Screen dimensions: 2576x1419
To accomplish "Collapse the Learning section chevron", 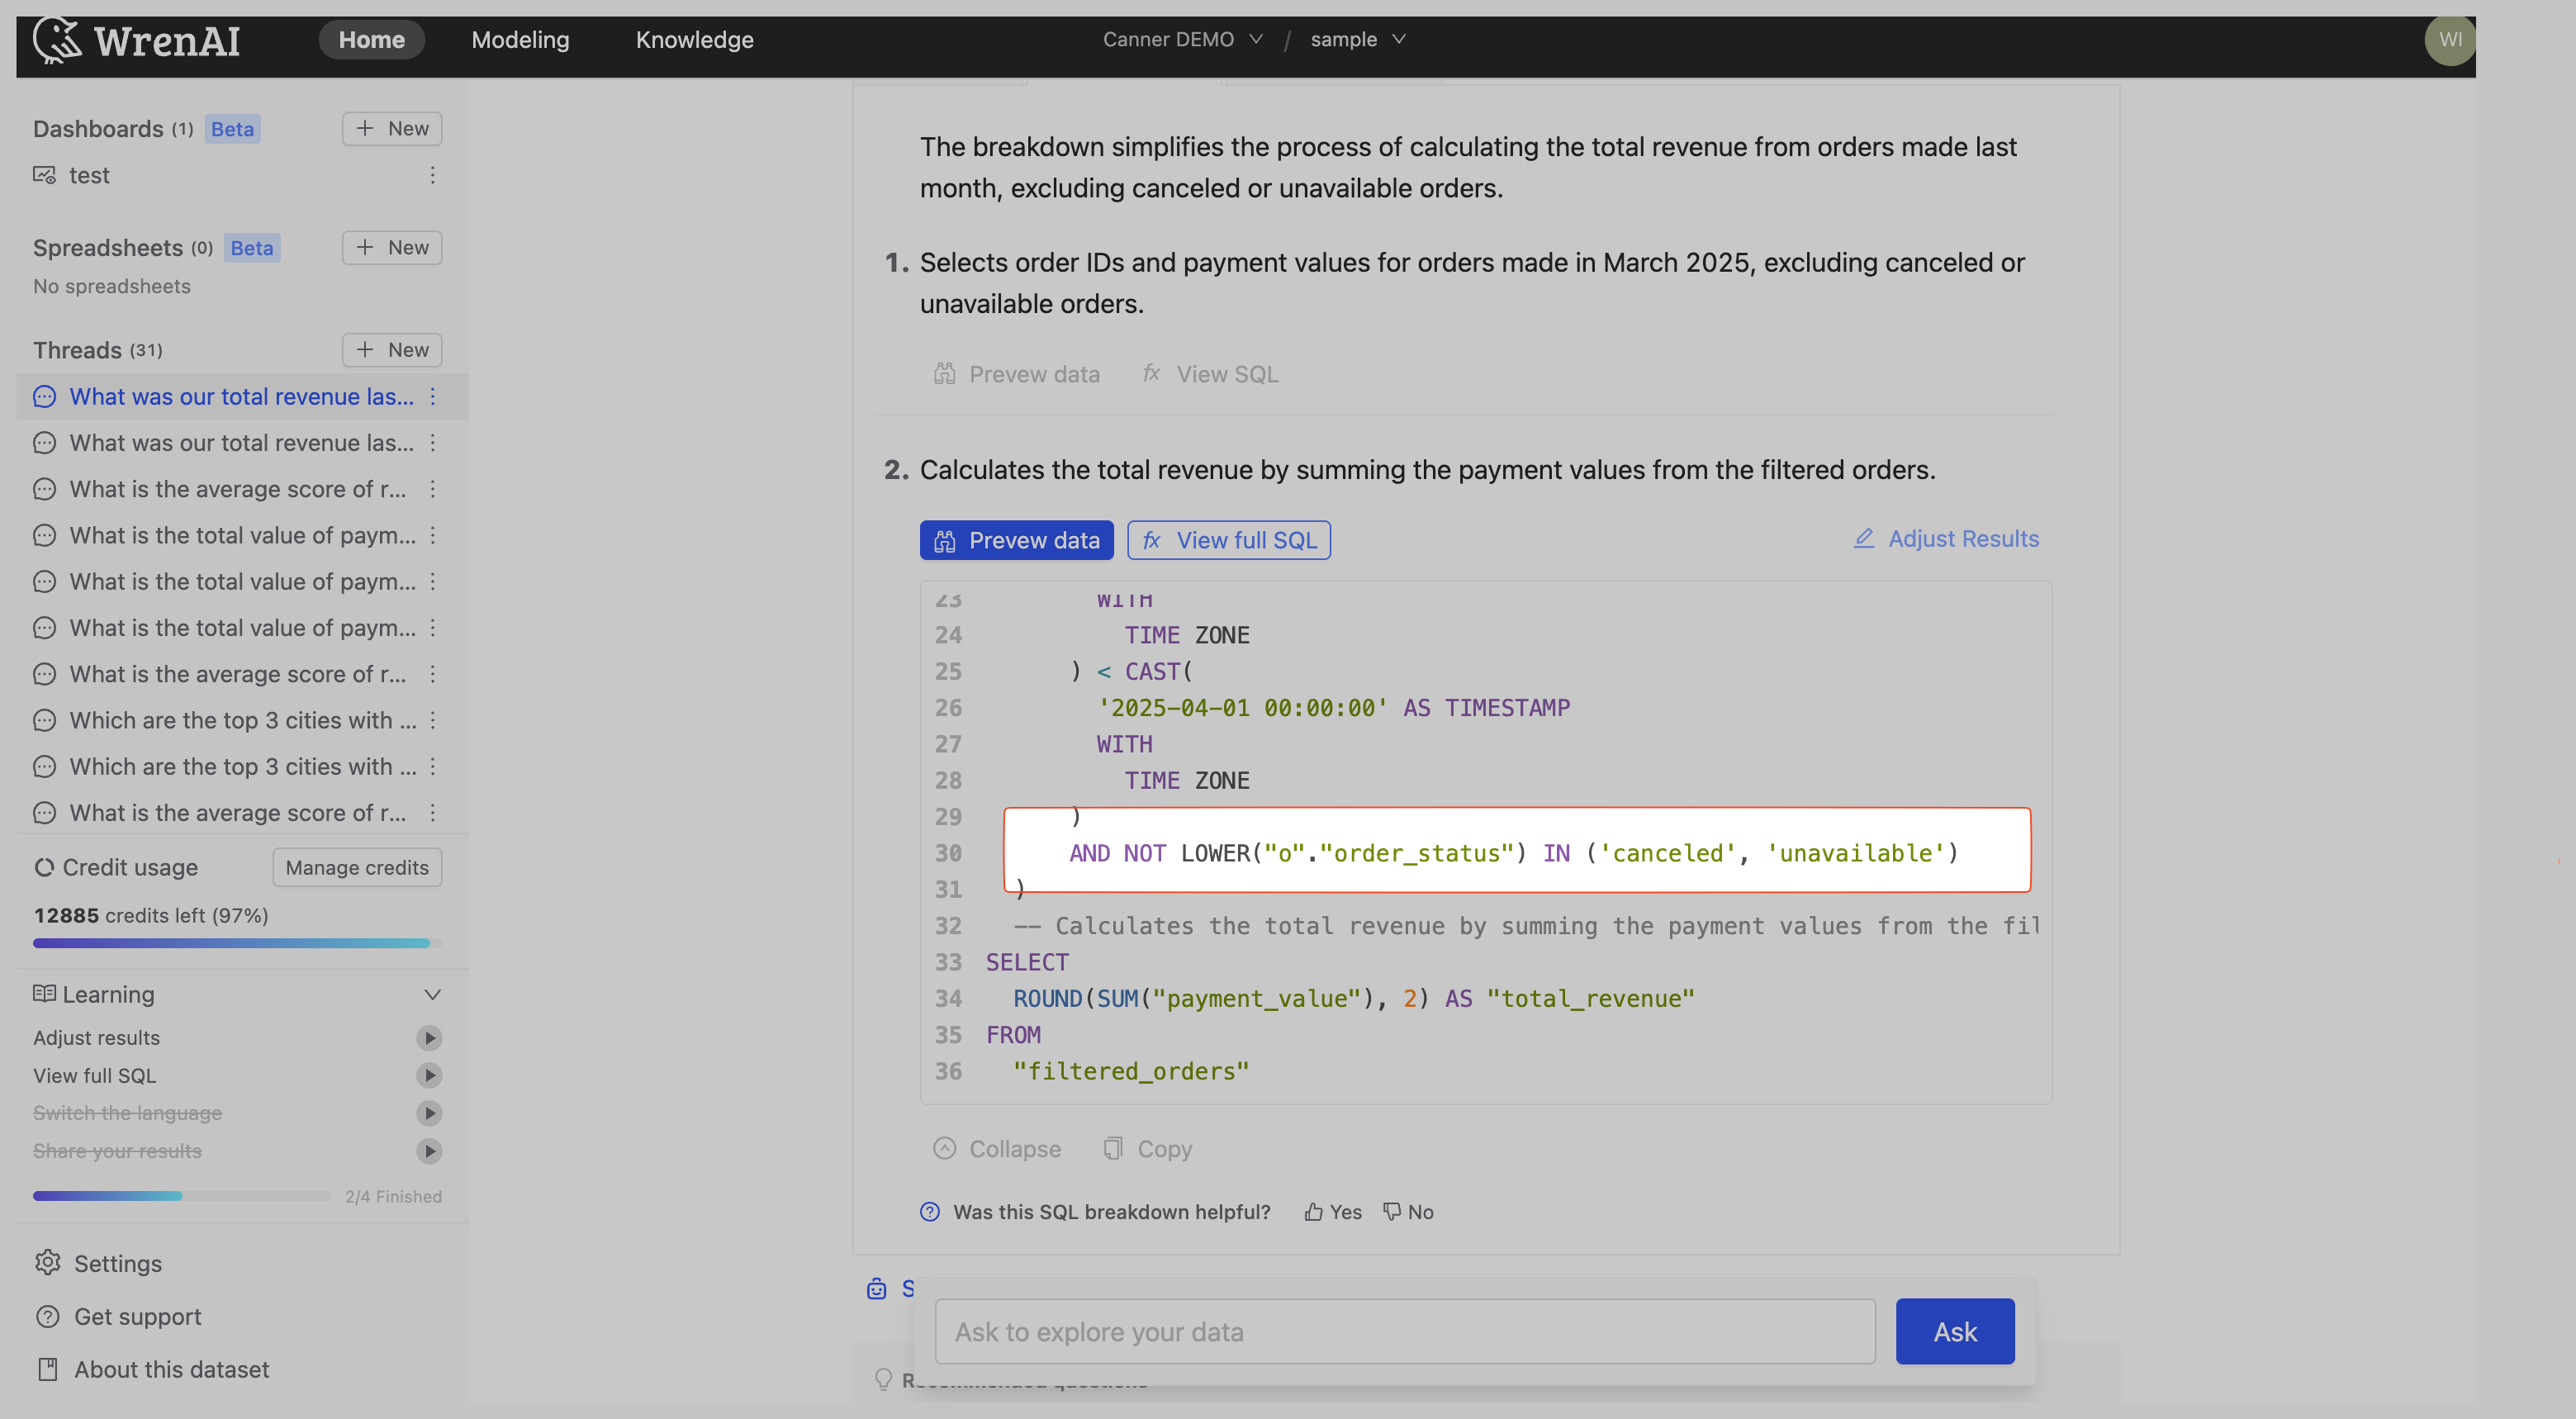I will (432, 994).
